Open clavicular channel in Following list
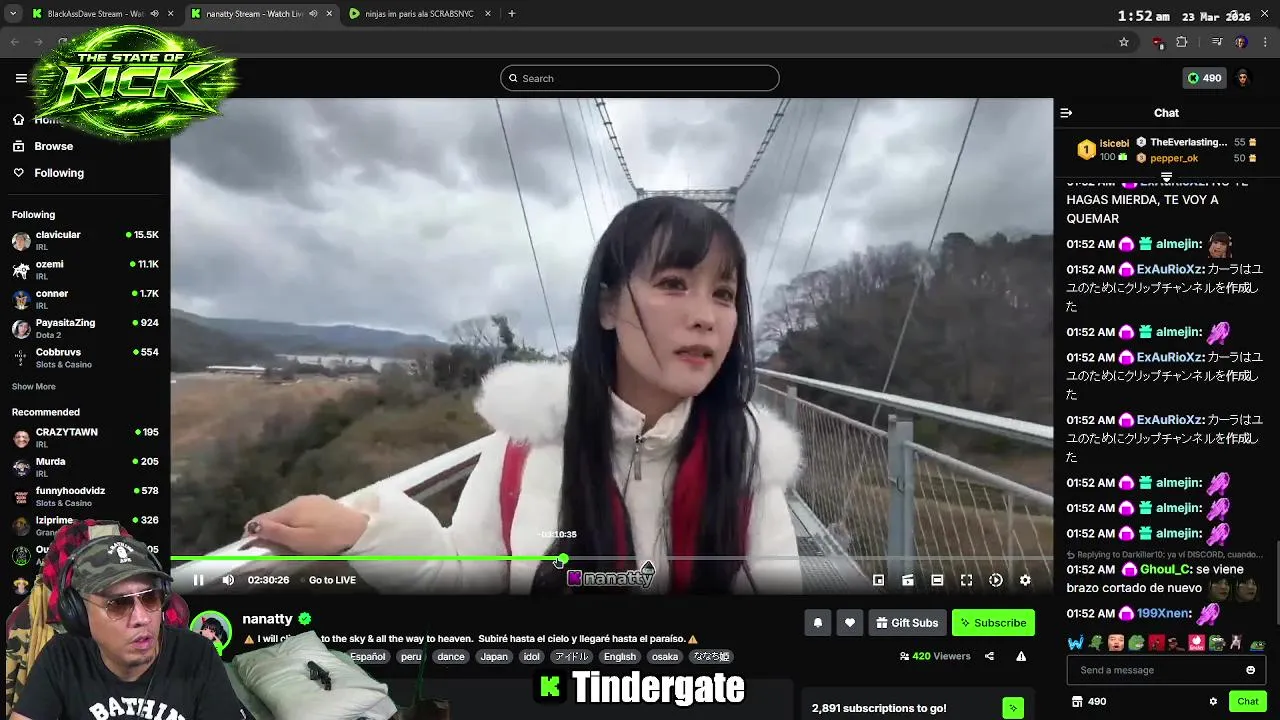 (85, 240)
